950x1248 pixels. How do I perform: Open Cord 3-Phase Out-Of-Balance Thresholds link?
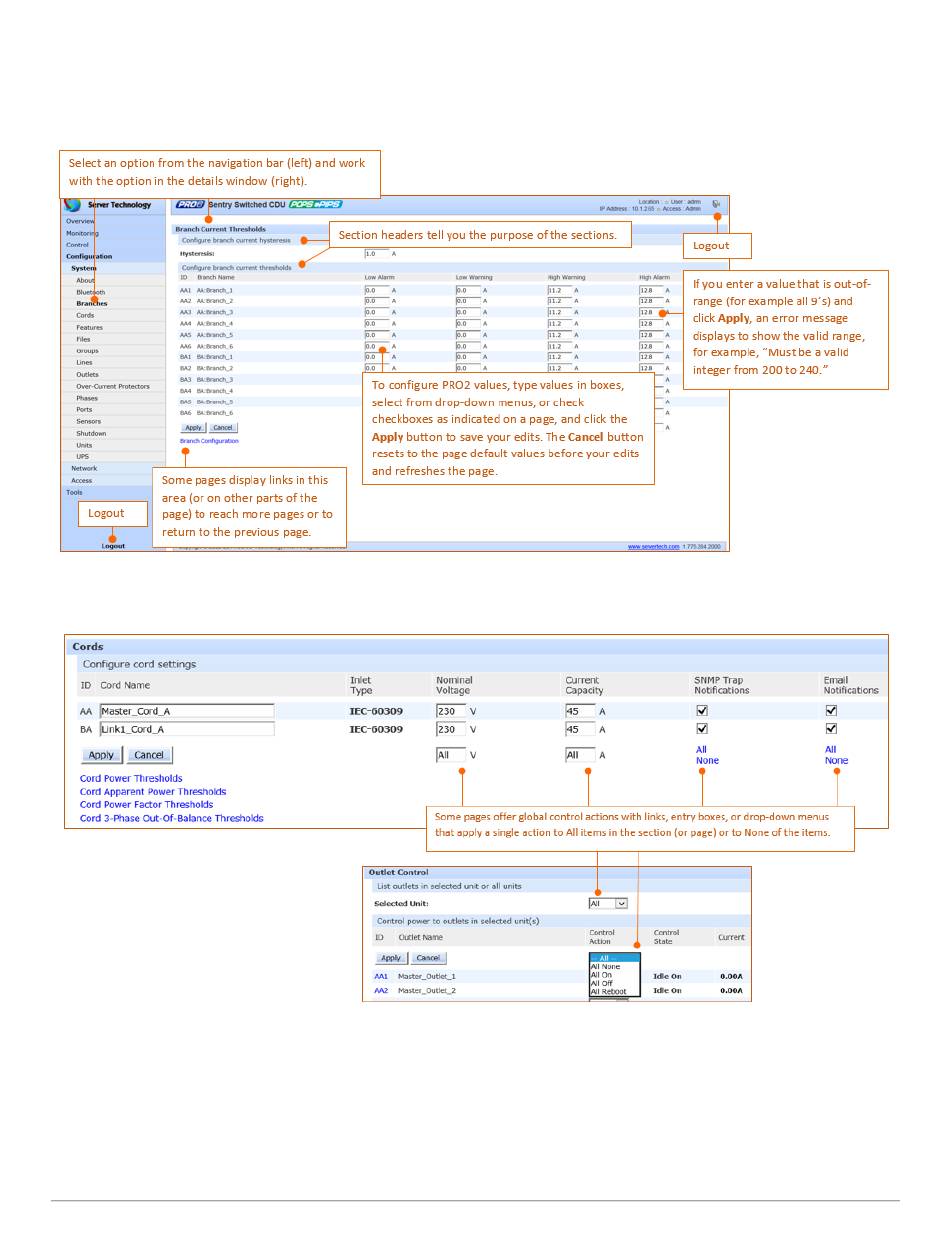[172, 818]
